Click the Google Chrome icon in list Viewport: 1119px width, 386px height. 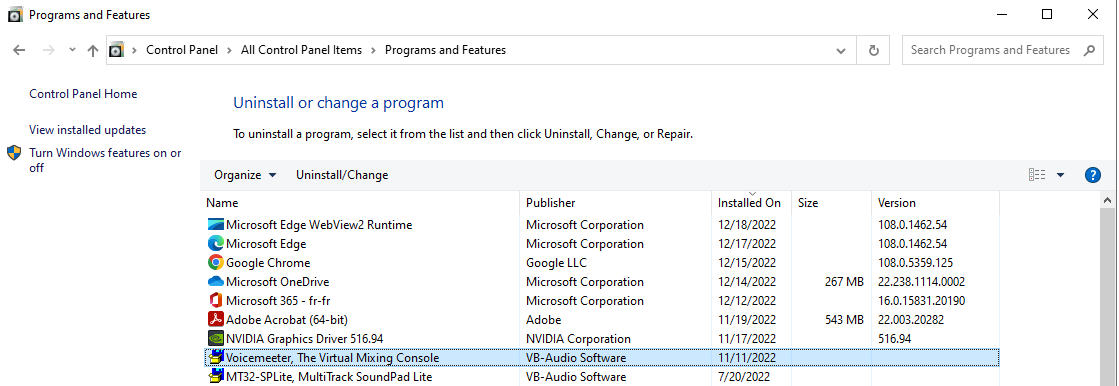tap(216, 263)
